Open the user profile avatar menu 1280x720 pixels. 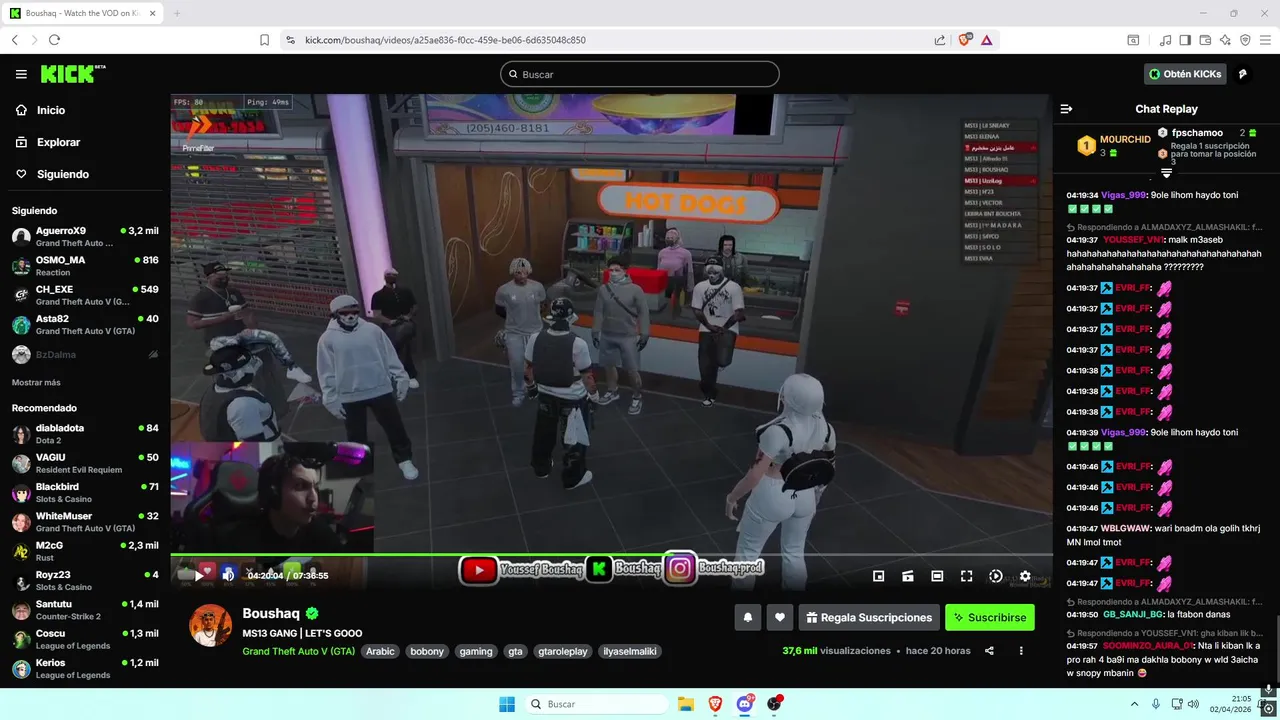(1243, 74)
